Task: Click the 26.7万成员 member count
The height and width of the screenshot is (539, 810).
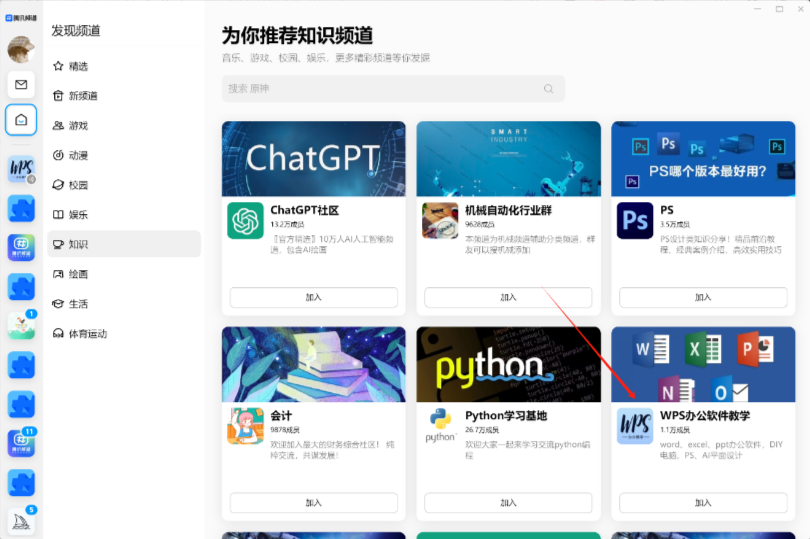Action: pyautogui.click(x=482, y=430)
